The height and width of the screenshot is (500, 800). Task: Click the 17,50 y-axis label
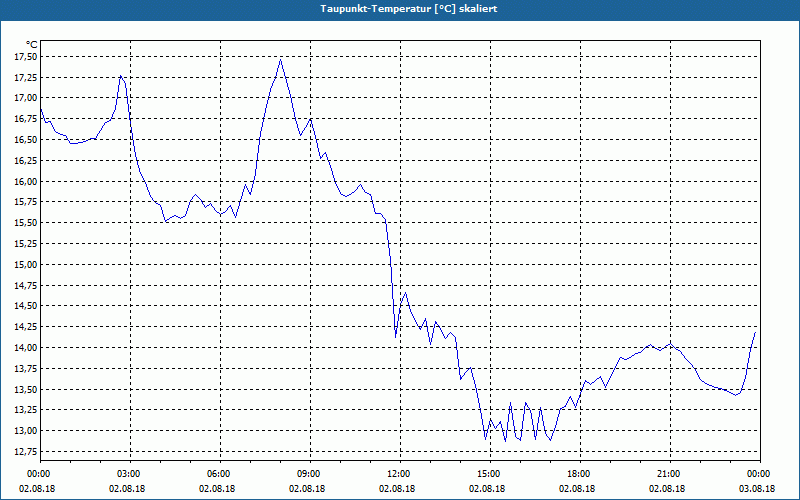point(25,57)
